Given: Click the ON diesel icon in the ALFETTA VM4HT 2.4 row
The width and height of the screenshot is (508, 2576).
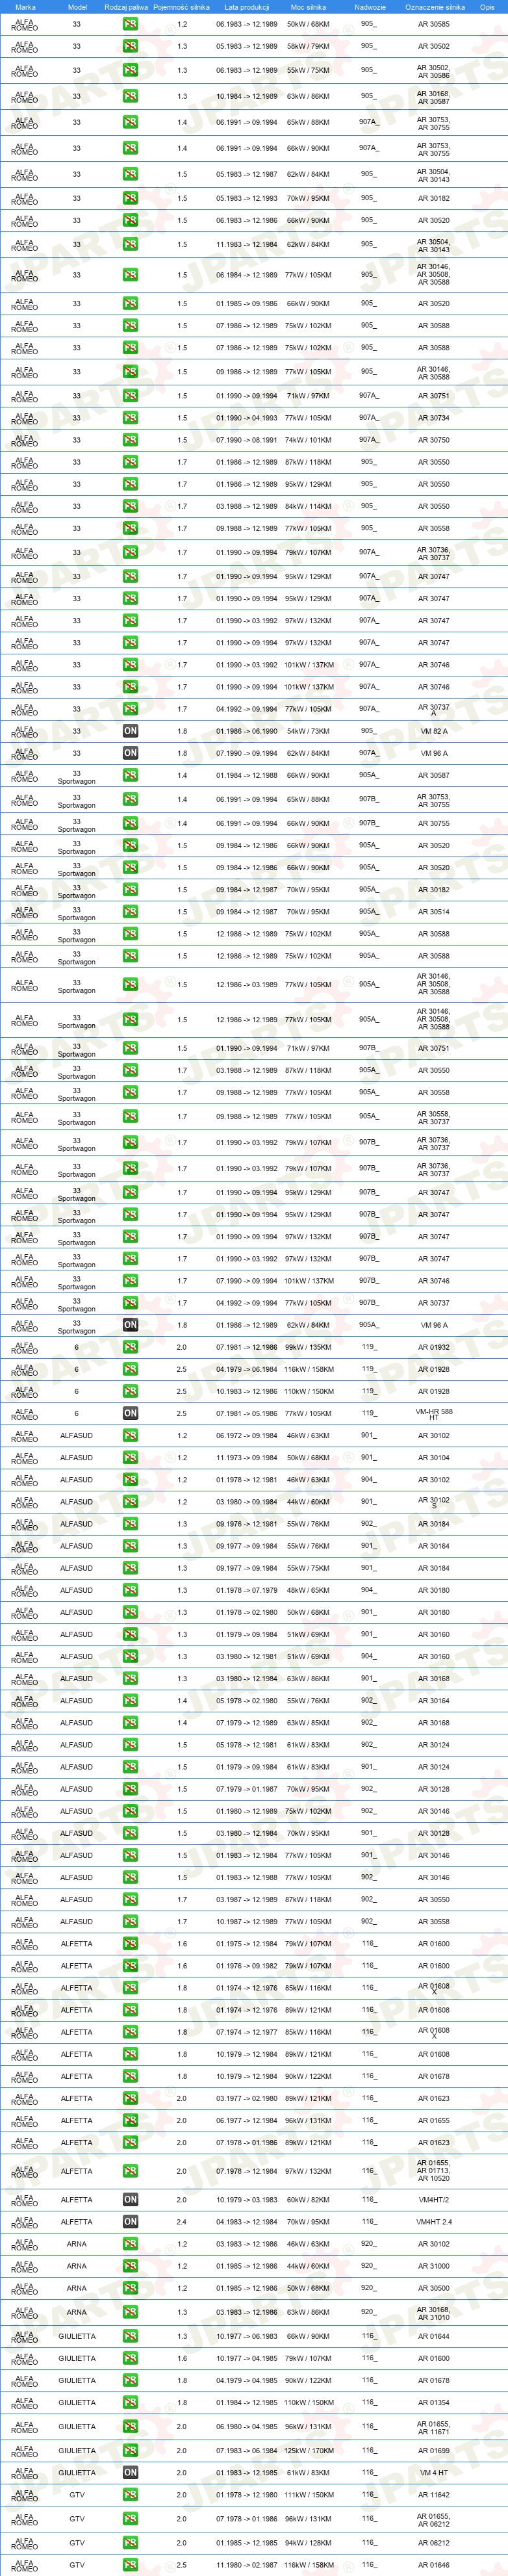Looking at the screenshot, I should [x=130, y=2221].
